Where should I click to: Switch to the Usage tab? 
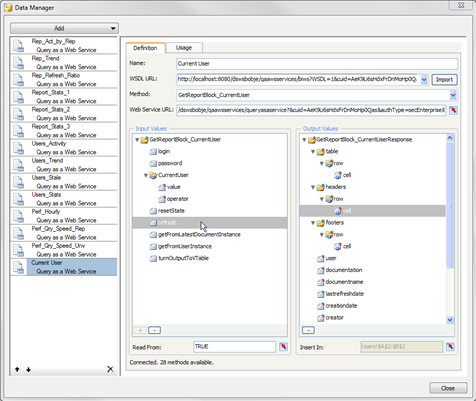click(x=184, y=48)
